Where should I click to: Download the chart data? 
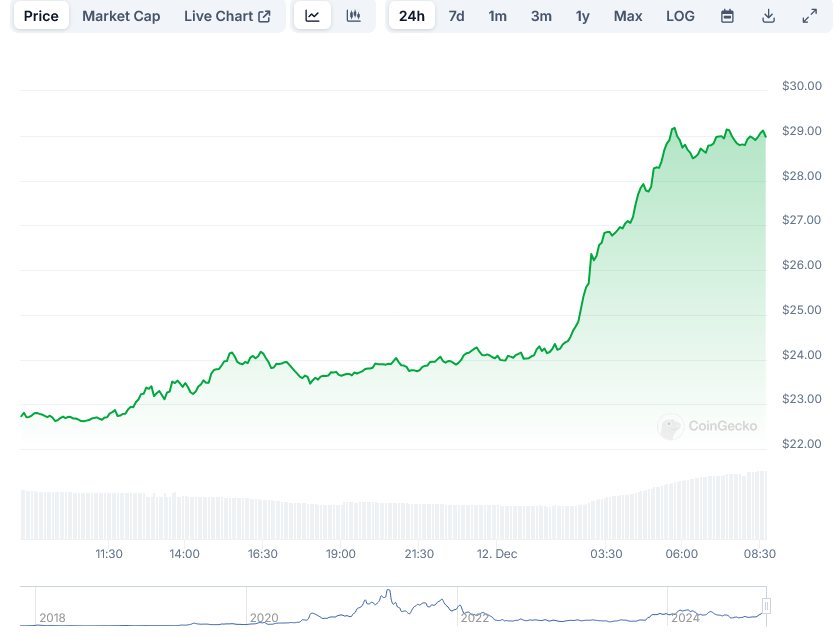(x=768, y=16)
